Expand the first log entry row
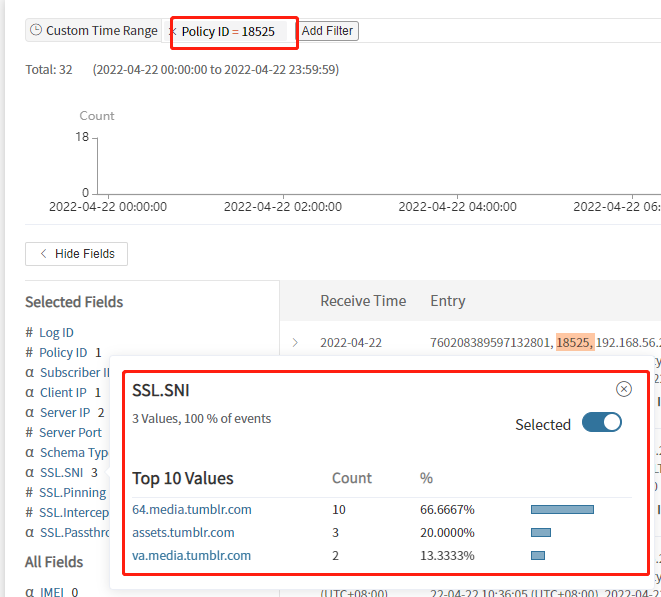Image resolution: width=661 pixels, height=597 pixels. (295, 342)
